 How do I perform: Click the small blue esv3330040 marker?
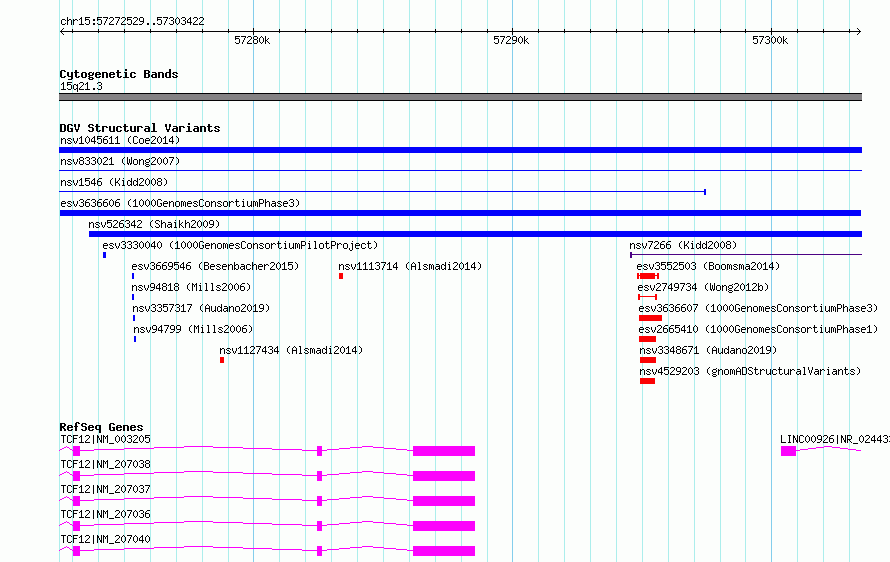pyautogui.click(x=104, y=255)
